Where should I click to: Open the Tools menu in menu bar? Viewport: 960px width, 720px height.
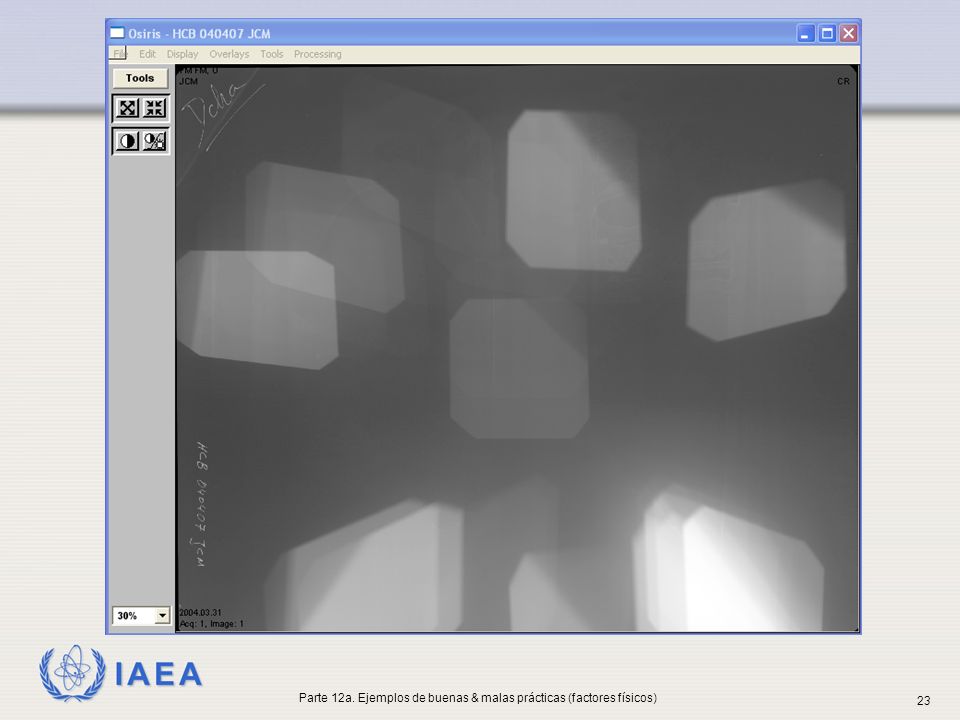pyautogui.click(x=272, y=54)
